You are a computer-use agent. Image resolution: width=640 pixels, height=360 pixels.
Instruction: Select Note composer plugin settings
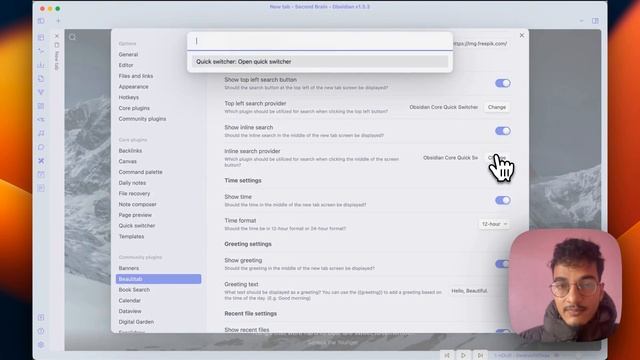[138, 204]
